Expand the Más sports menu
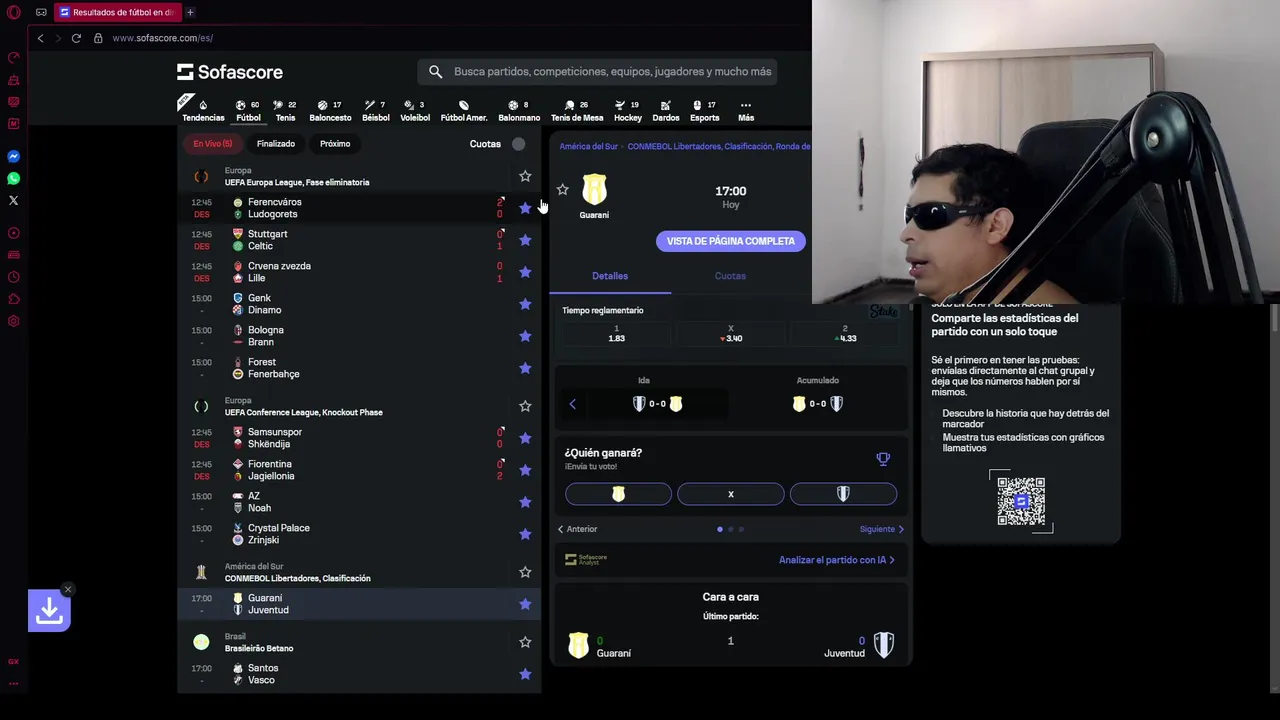This screenshot has width=1280, height=720. (x=746, y=110)
